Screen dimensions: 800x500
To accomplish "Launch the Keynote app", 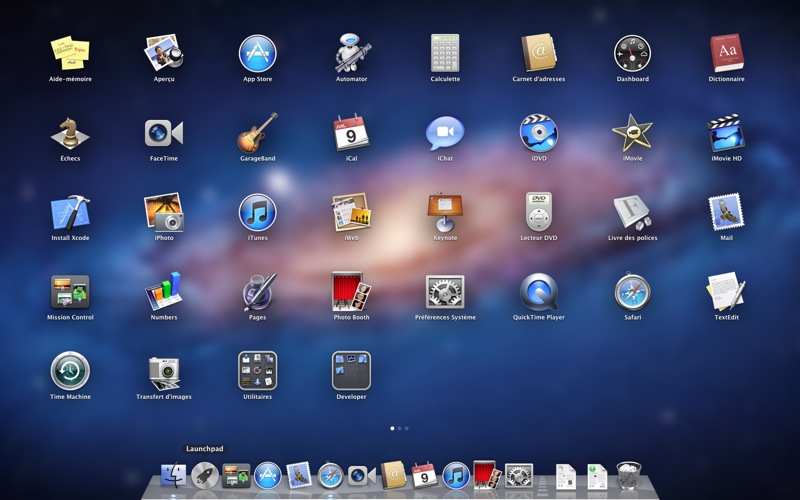I will pyautogui.click(x=445, y=212).
